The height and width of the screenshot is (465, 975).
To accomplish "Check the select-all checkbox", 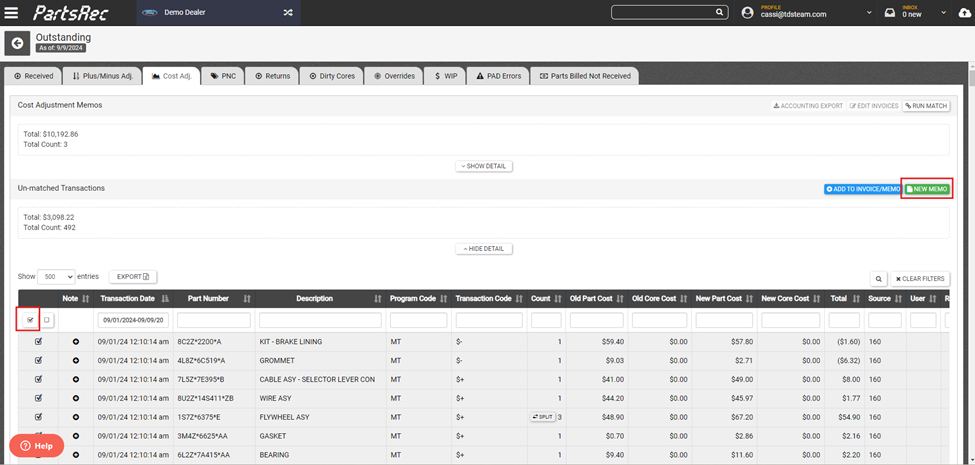I will 30,320.
